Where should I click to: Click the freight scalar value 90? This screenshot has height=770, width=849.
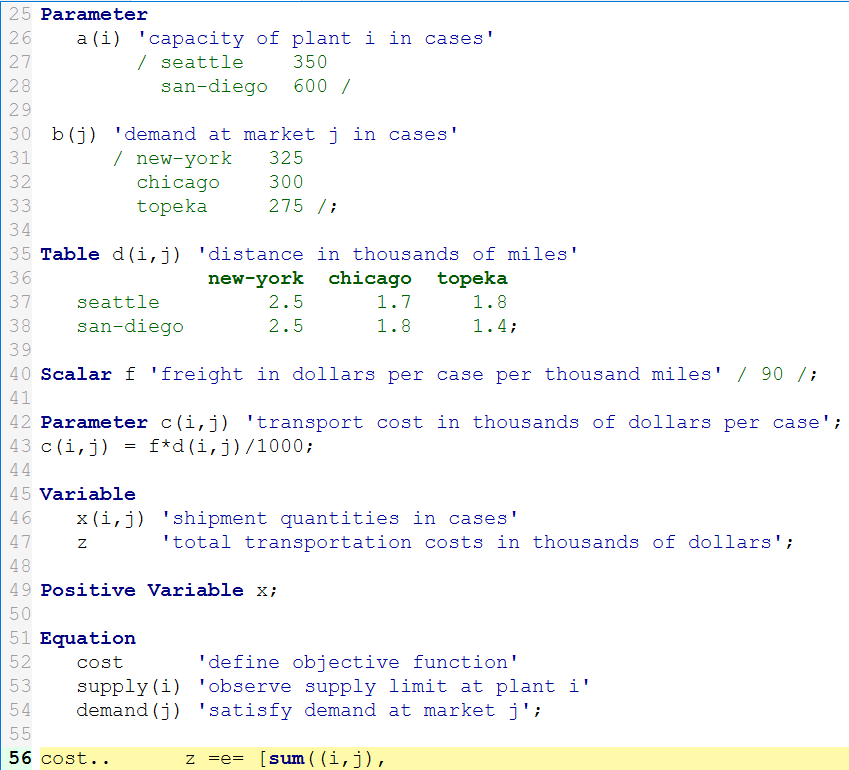[772, 374]
